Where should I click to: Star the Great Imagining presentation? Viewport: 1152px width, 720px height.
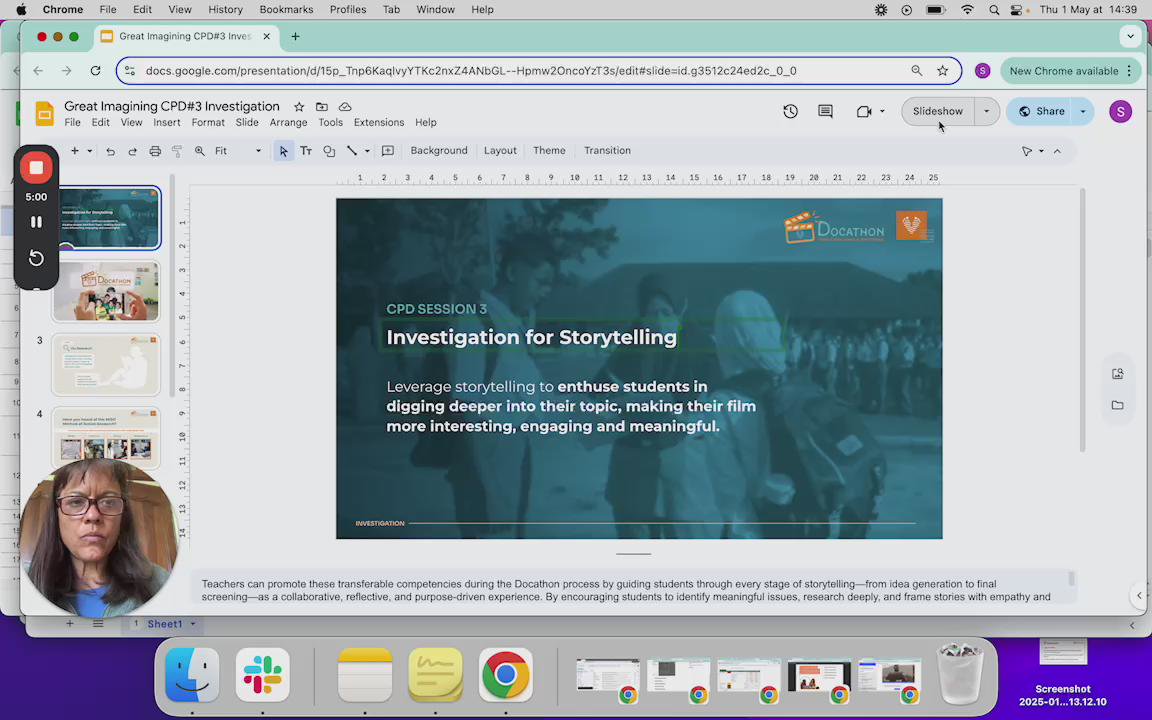pyautogui.click(x=299, y=107)
